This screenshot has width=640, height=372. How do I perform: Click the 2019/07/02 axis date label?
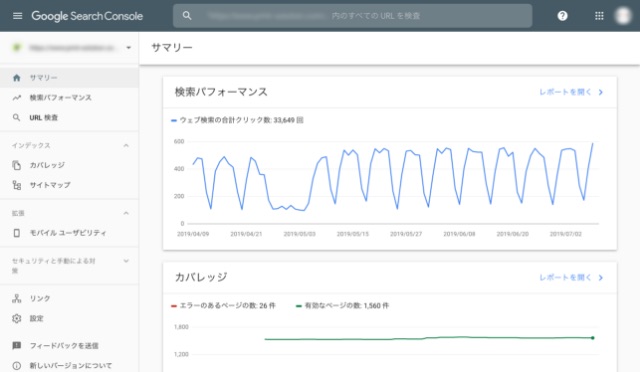(x=566, y=234)
